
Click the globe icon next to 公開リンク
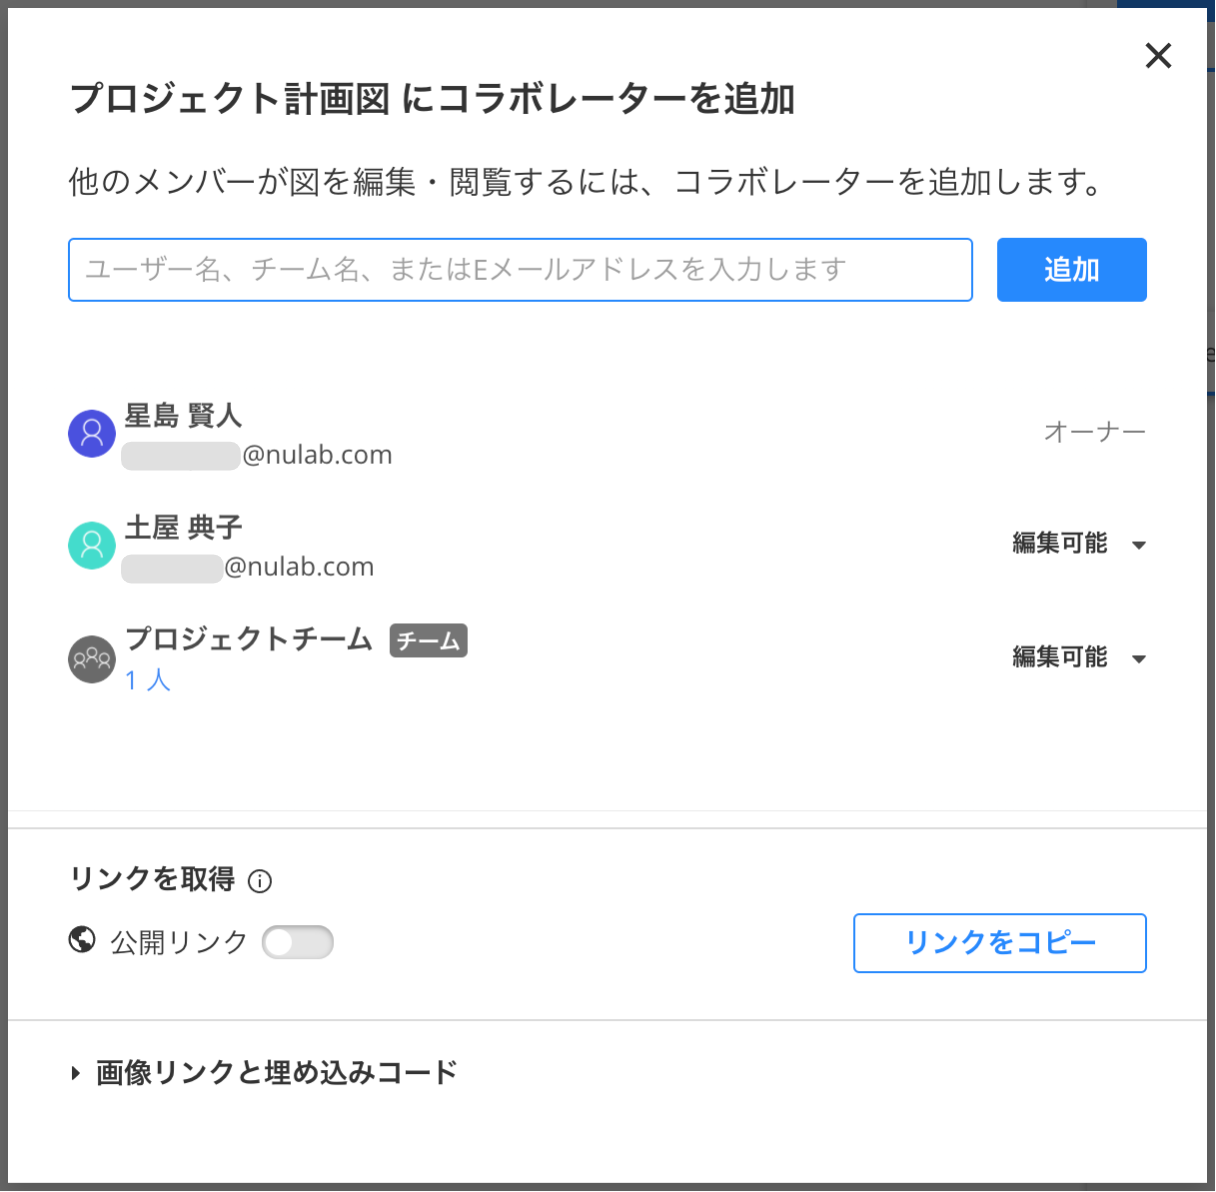click(x=82, y=940)
